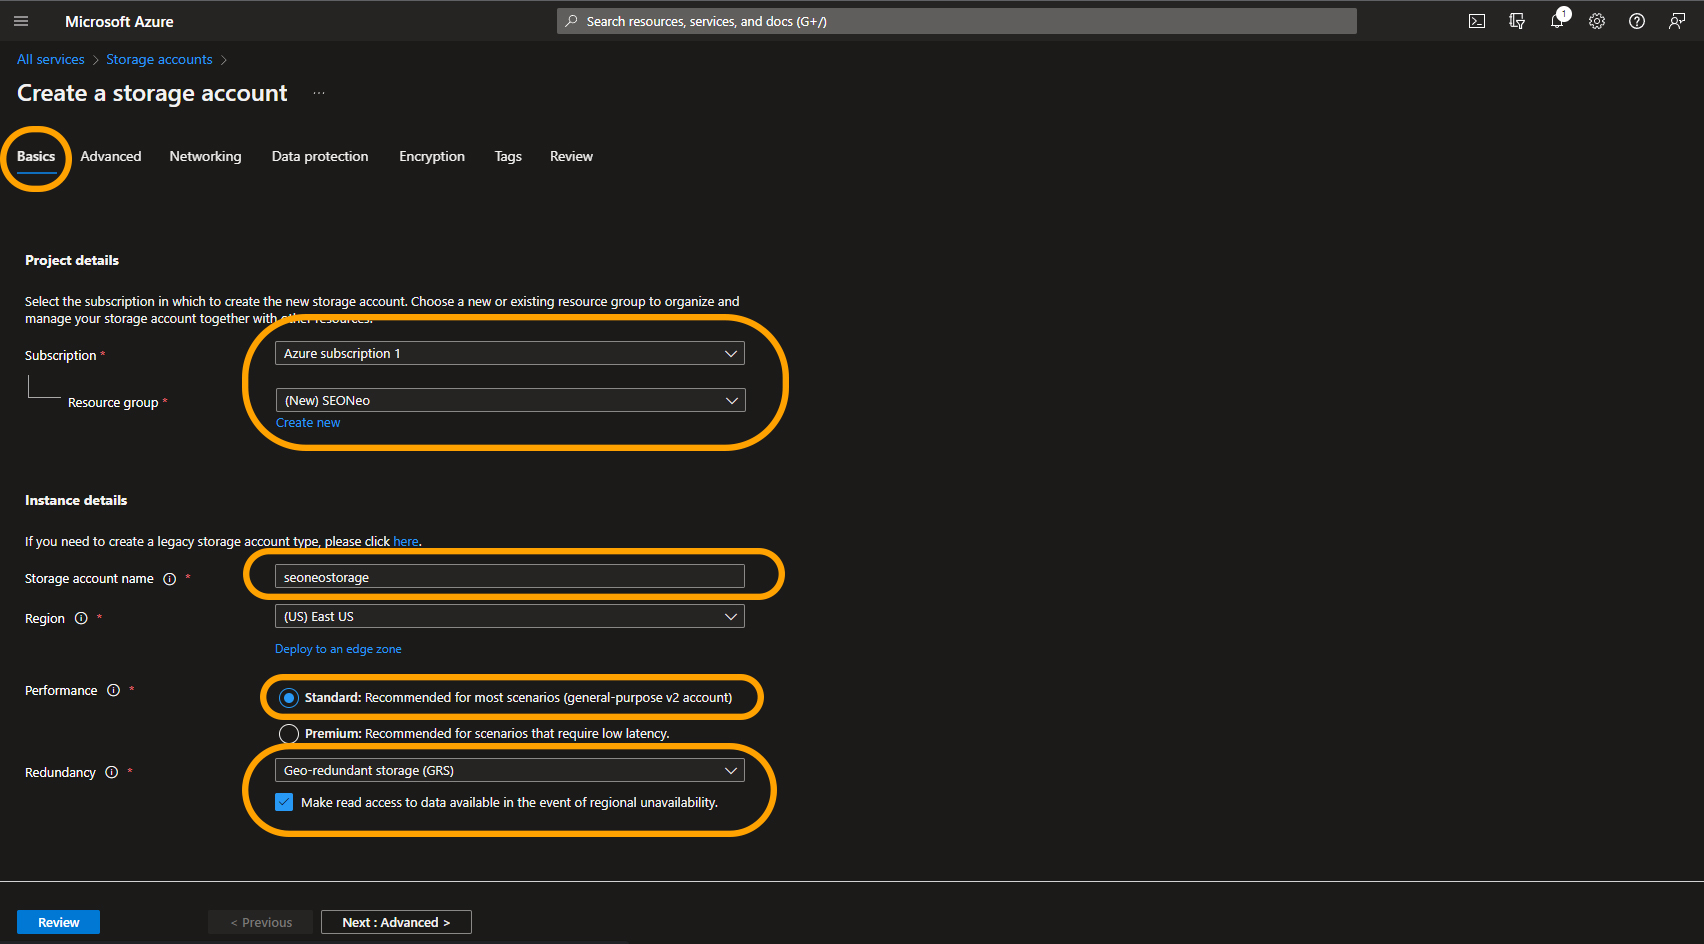Image resolution: width=1704 pixels, height=944 pixels.
Task: Open the Directories and subscriptions filter icon
Action: click(x=1517, y=21)
